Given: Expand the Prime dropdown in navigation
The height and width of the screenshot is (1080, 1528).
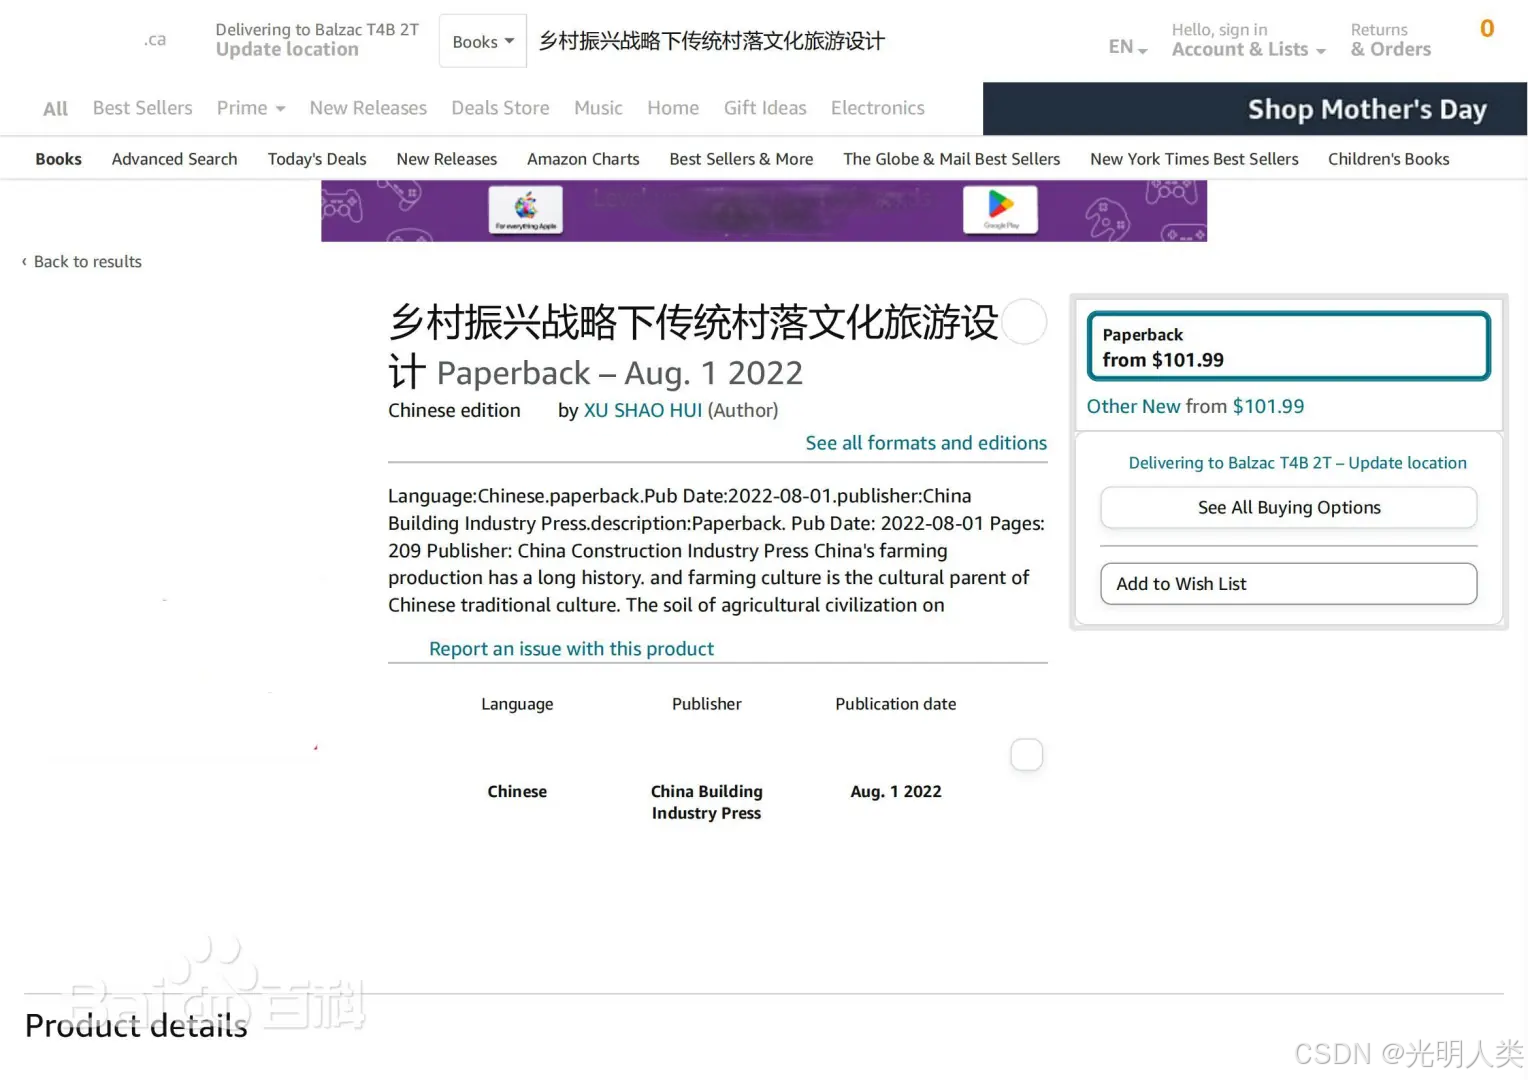Looking at the screenshot, I should pyautogui.click(x=251, y=108).
